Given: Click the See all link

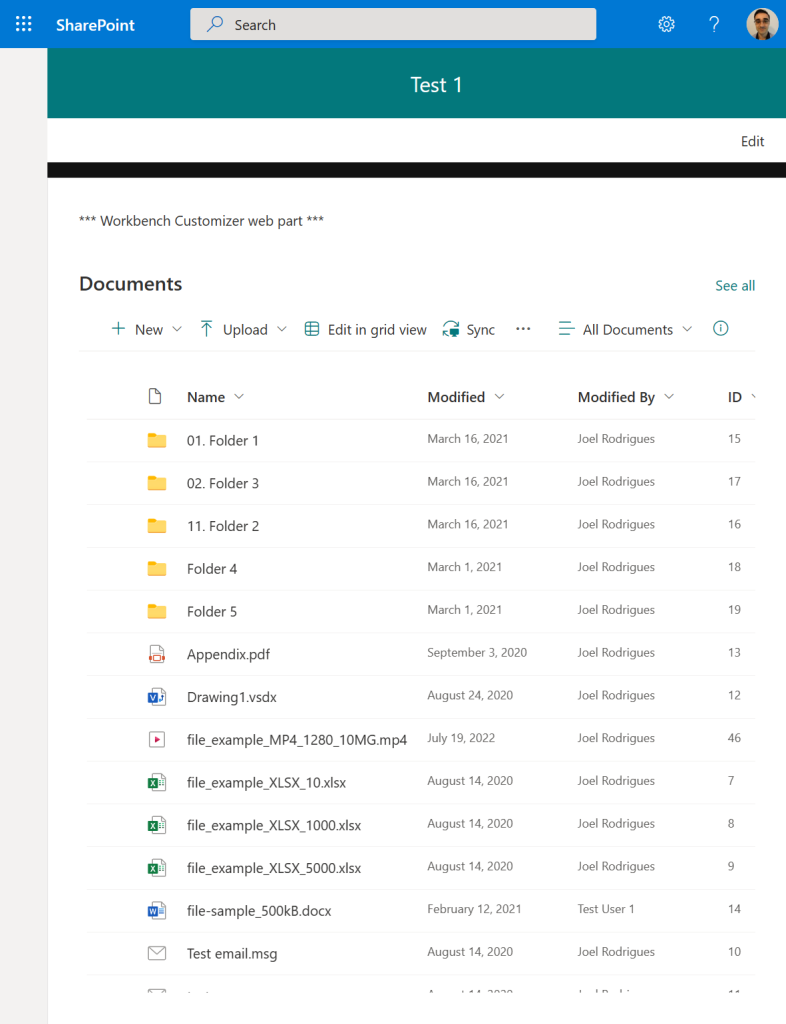Looking at the screenshot, I should (735, 286).
